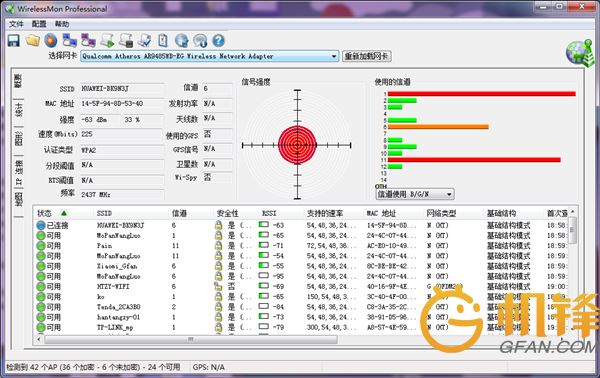Image resolution: width=600 pixels, height=378 pixels.
Task: Click the clipboard toolbar icon
Action: pos(163,40)
